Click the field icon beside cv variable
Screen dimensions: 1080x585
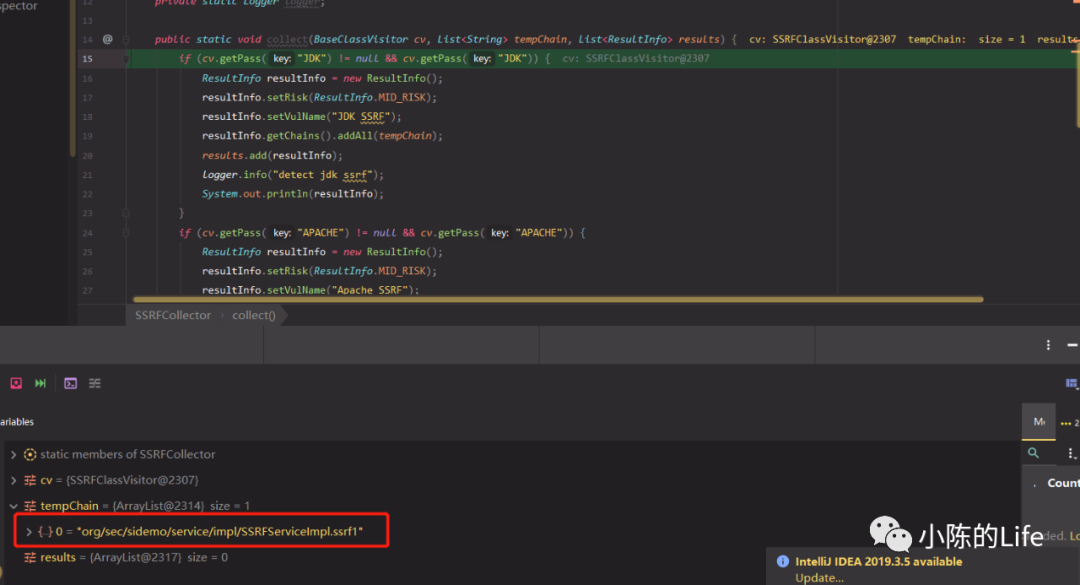(x=30, y=480)
